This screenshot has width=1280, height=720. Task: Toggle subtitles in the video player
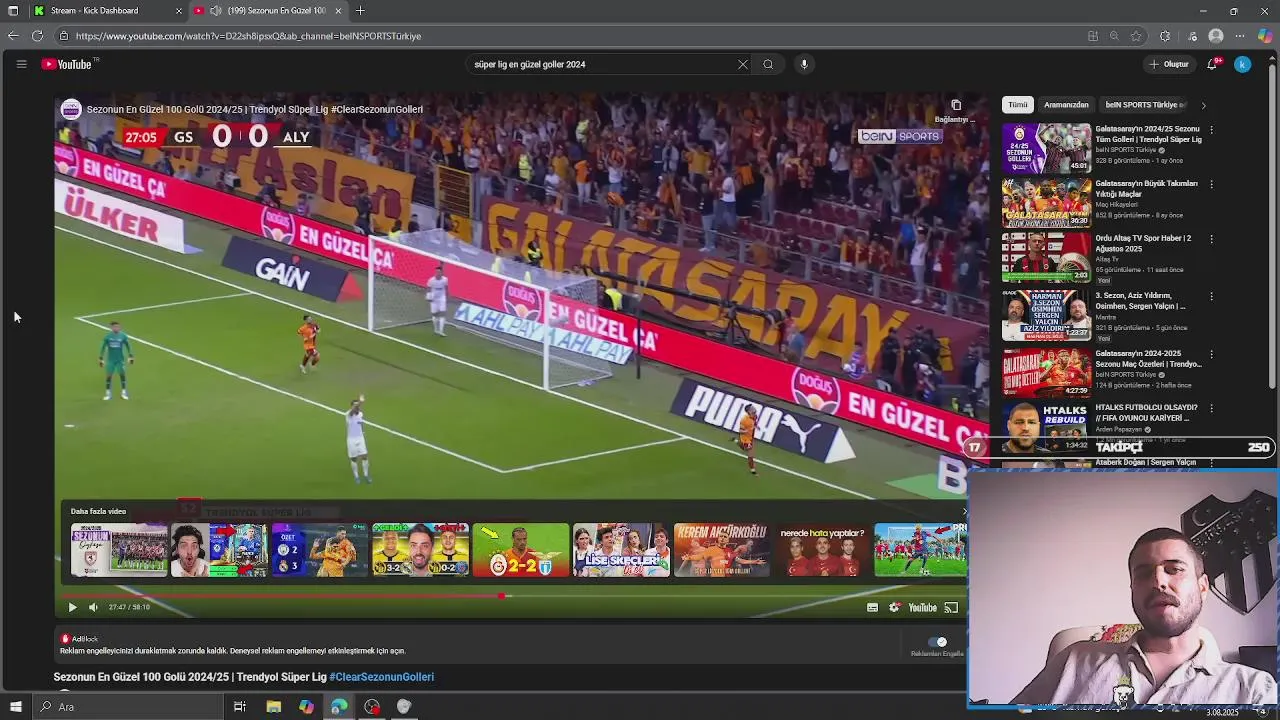click(x=873, y=607)
